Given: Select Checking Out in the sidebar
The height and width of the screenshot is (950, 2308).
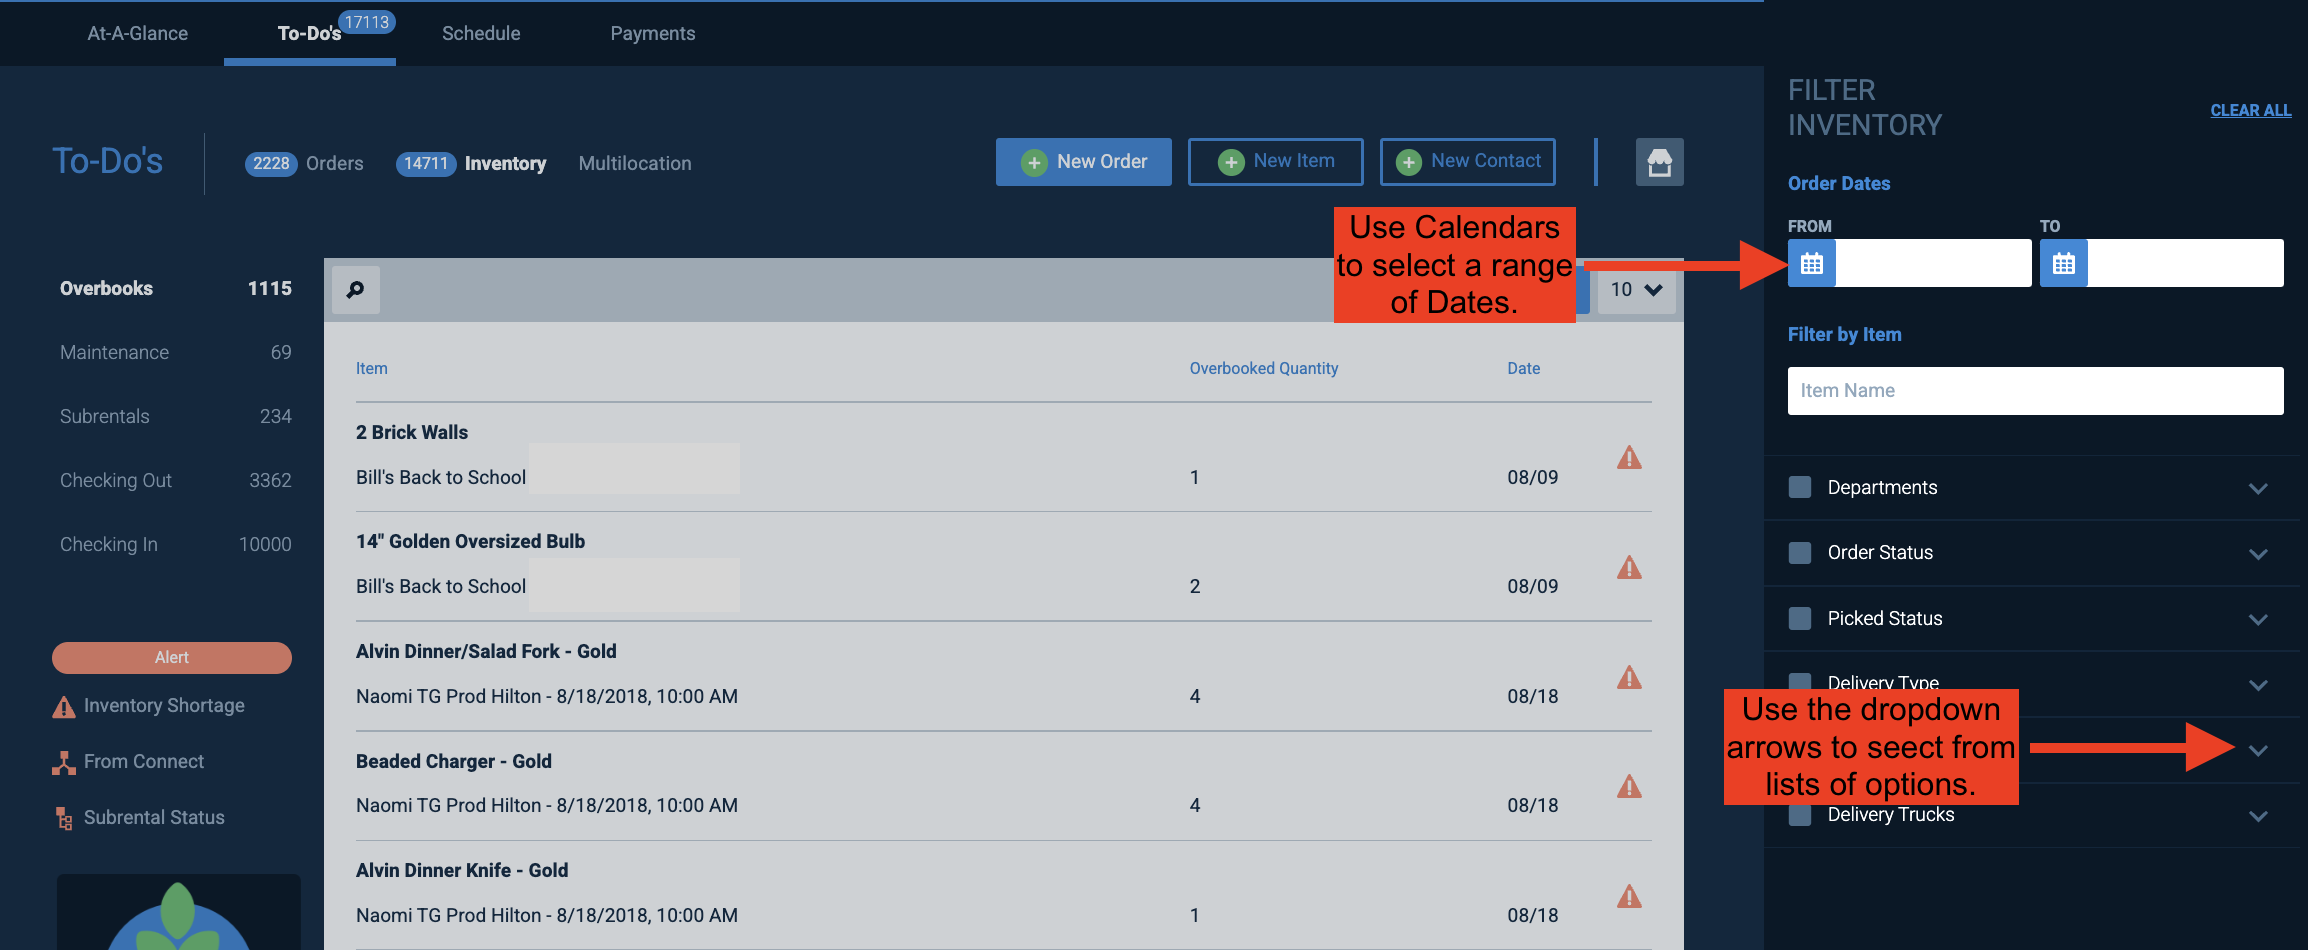Looking at the screenshot, I should tap(176, 481).
